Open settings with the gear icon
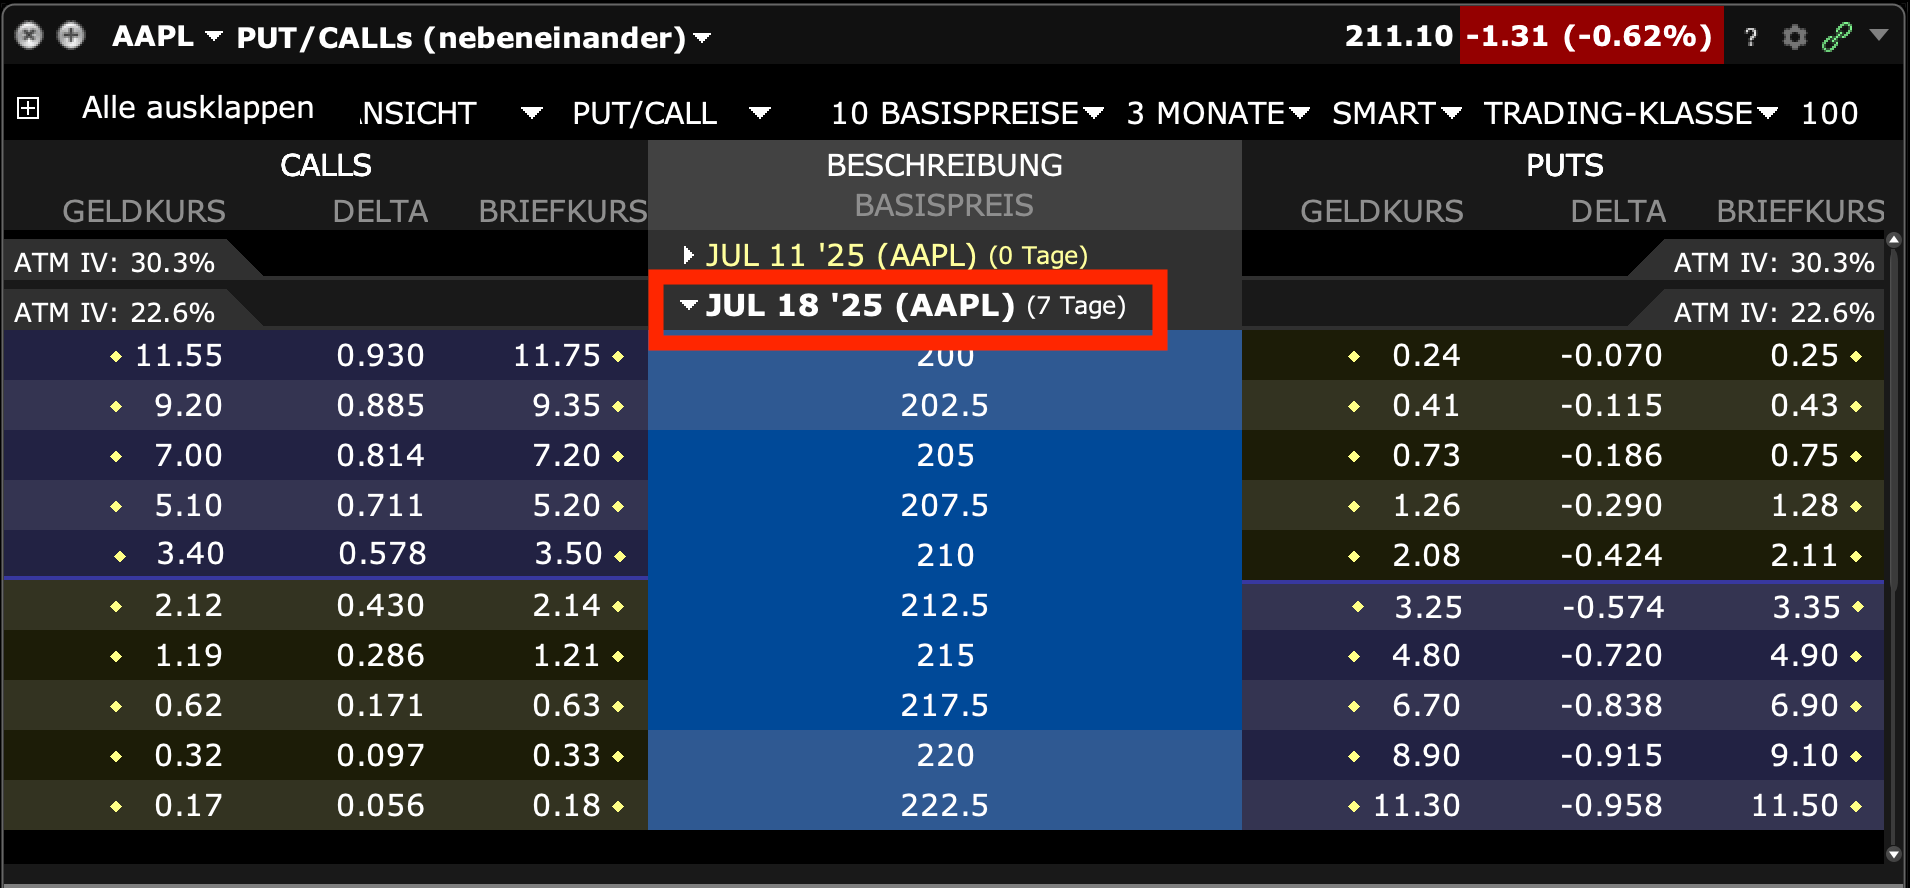This screenshot has width=1910, height=888. (x=1795, y=36)
